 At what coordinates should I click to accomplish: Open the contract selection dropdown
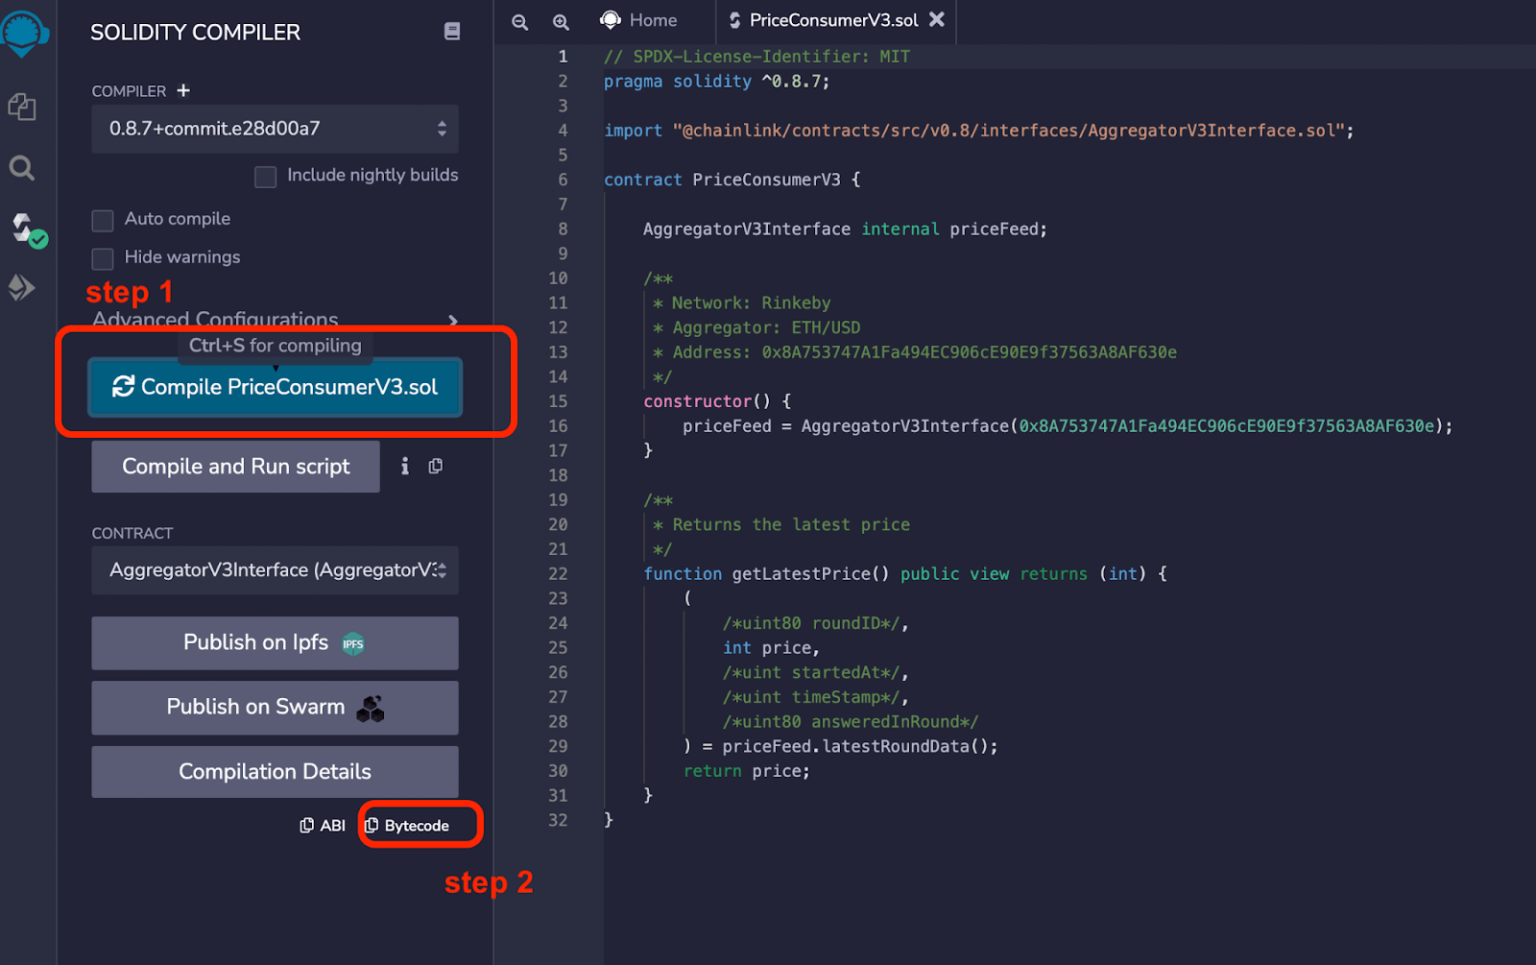point(275,570)
